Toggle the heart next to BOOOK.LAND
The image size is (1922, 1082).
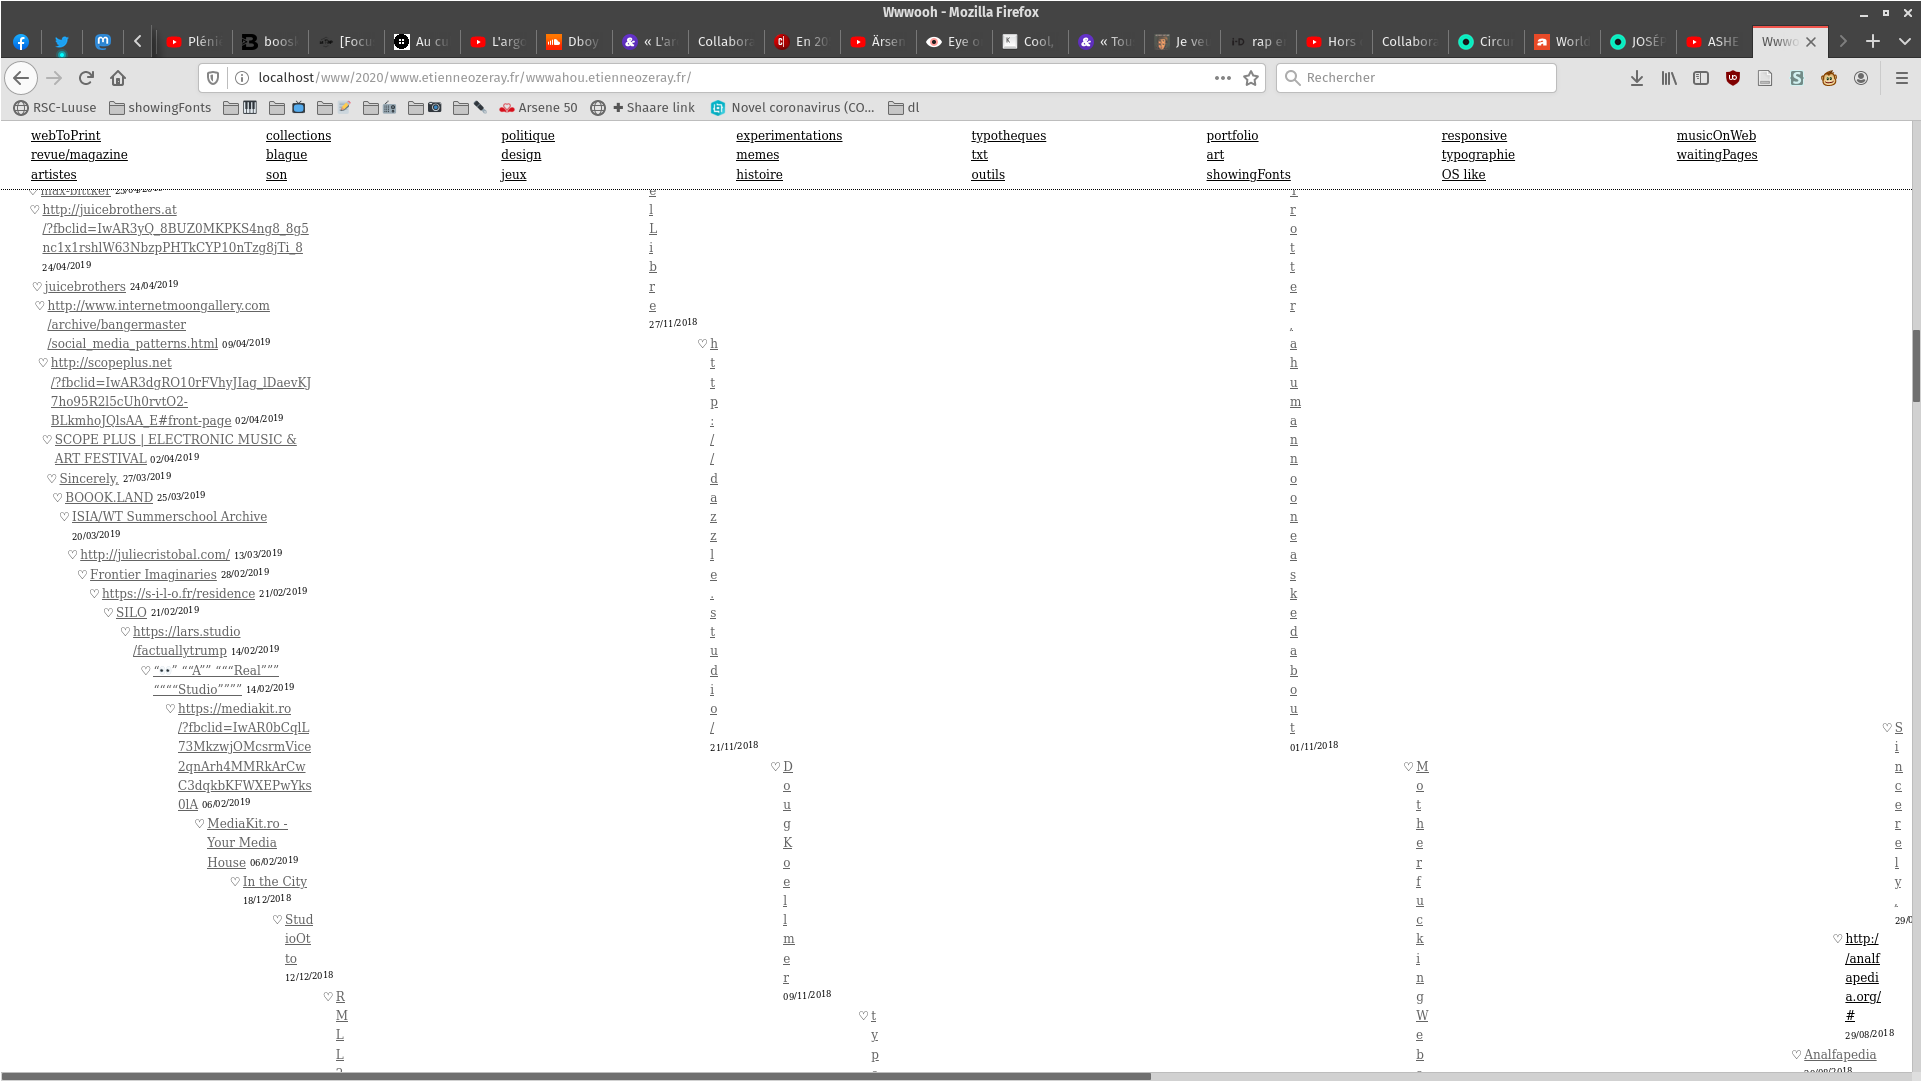[58, 497]
